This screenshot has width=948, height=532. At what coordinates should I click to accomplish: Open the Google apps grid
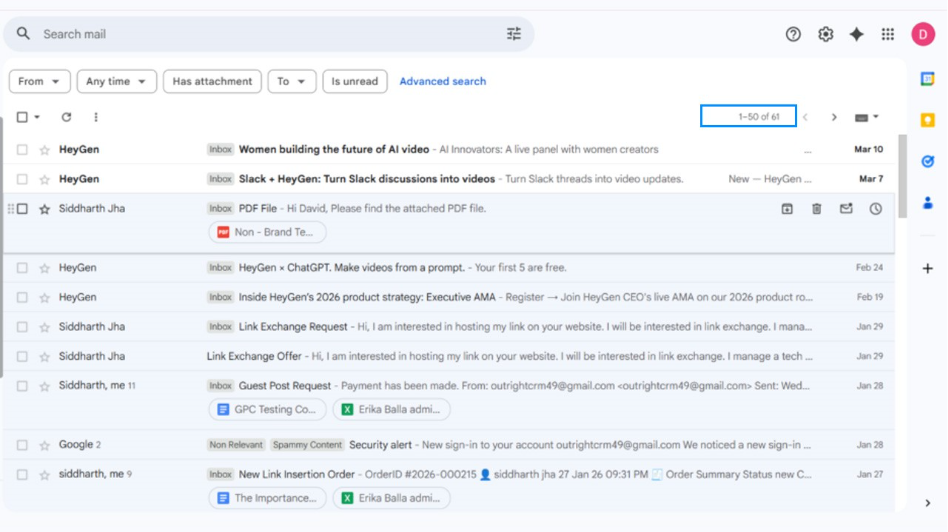click(x=887, y=34)
